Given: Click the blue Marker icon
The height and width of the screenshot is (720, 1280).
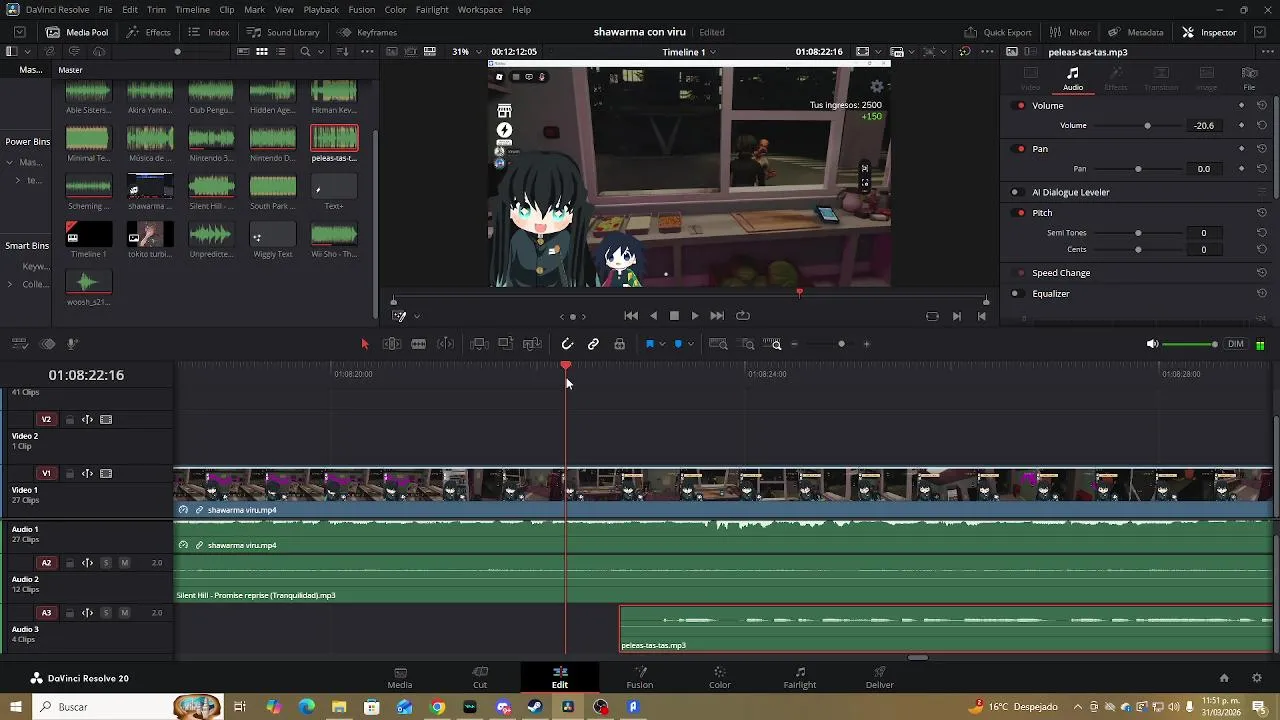Looking at the screenshot, I should (678, 344).
